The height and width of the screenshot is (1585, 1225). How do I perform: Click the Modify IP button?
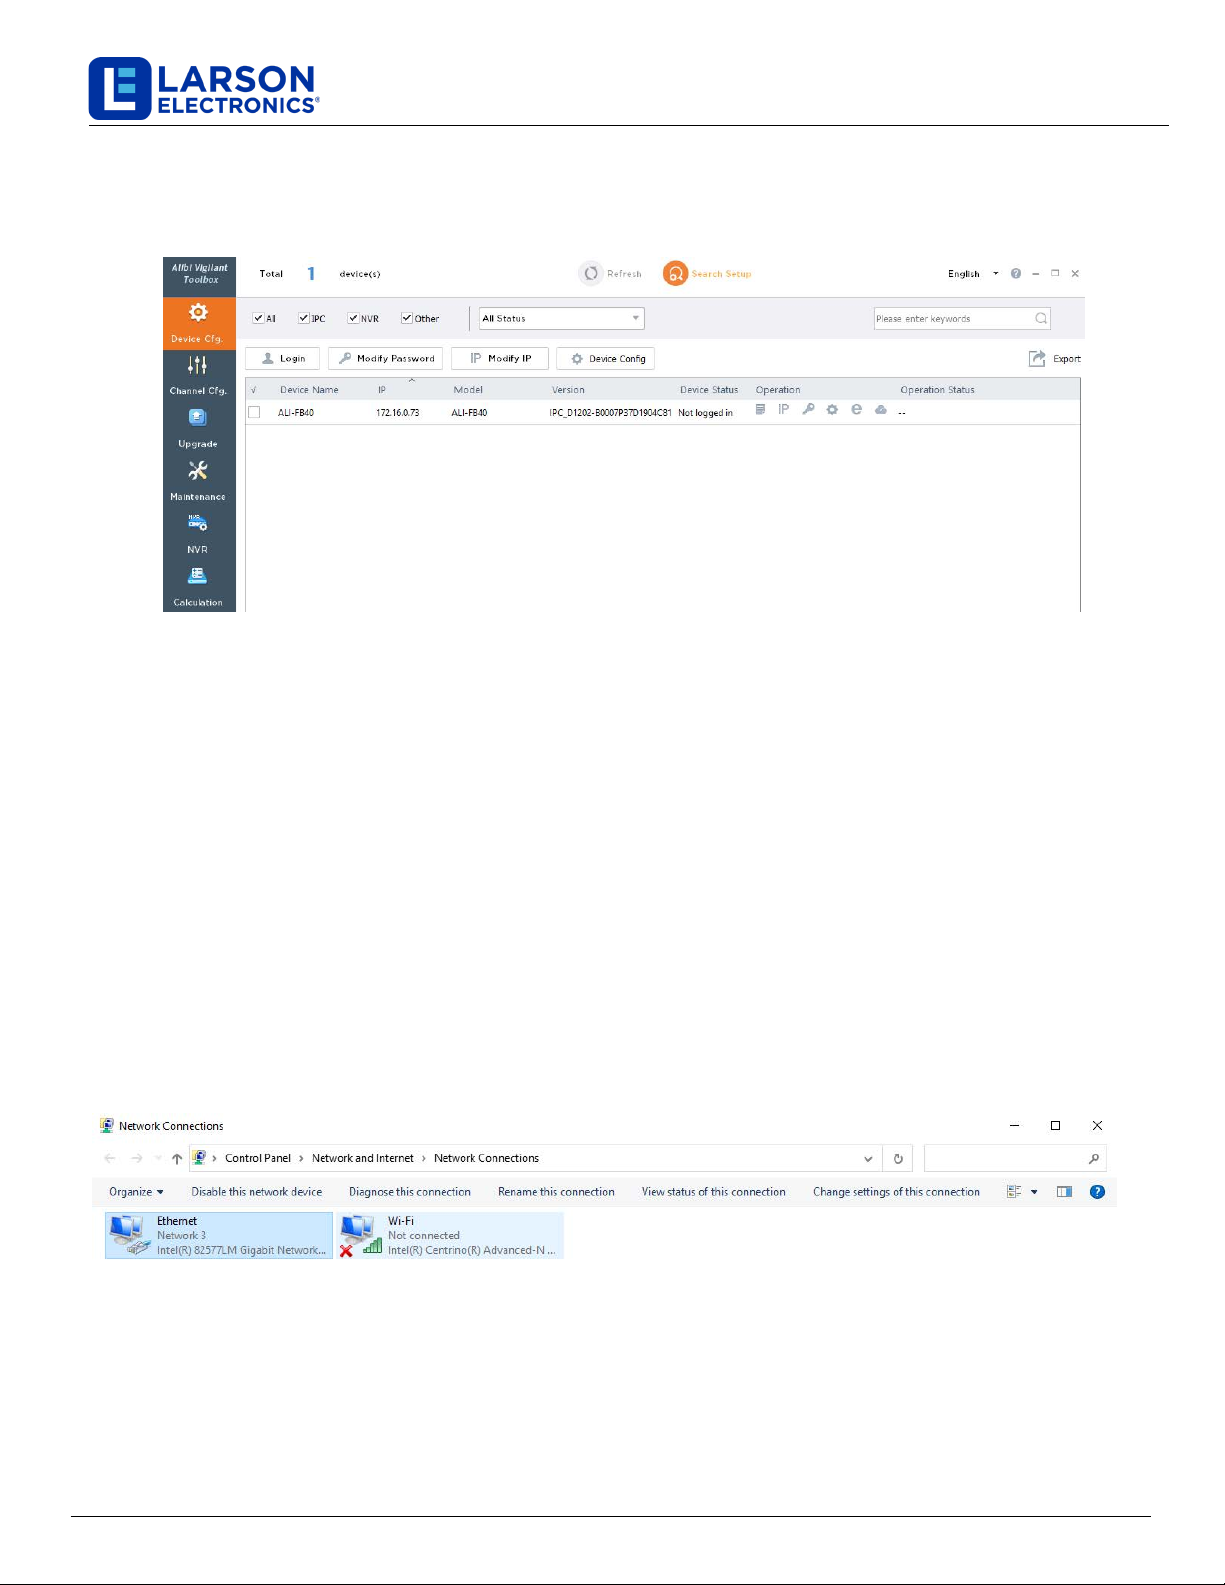[500, 359]
